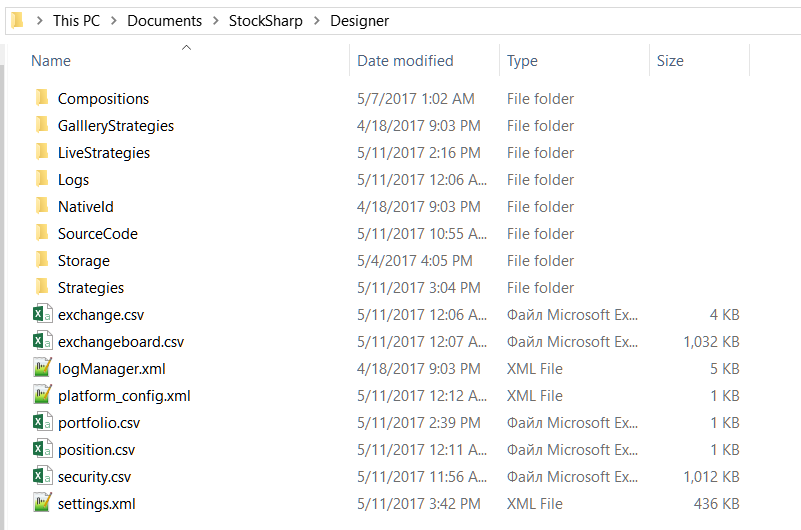Sort by the Name column header

tap(51, 61)
